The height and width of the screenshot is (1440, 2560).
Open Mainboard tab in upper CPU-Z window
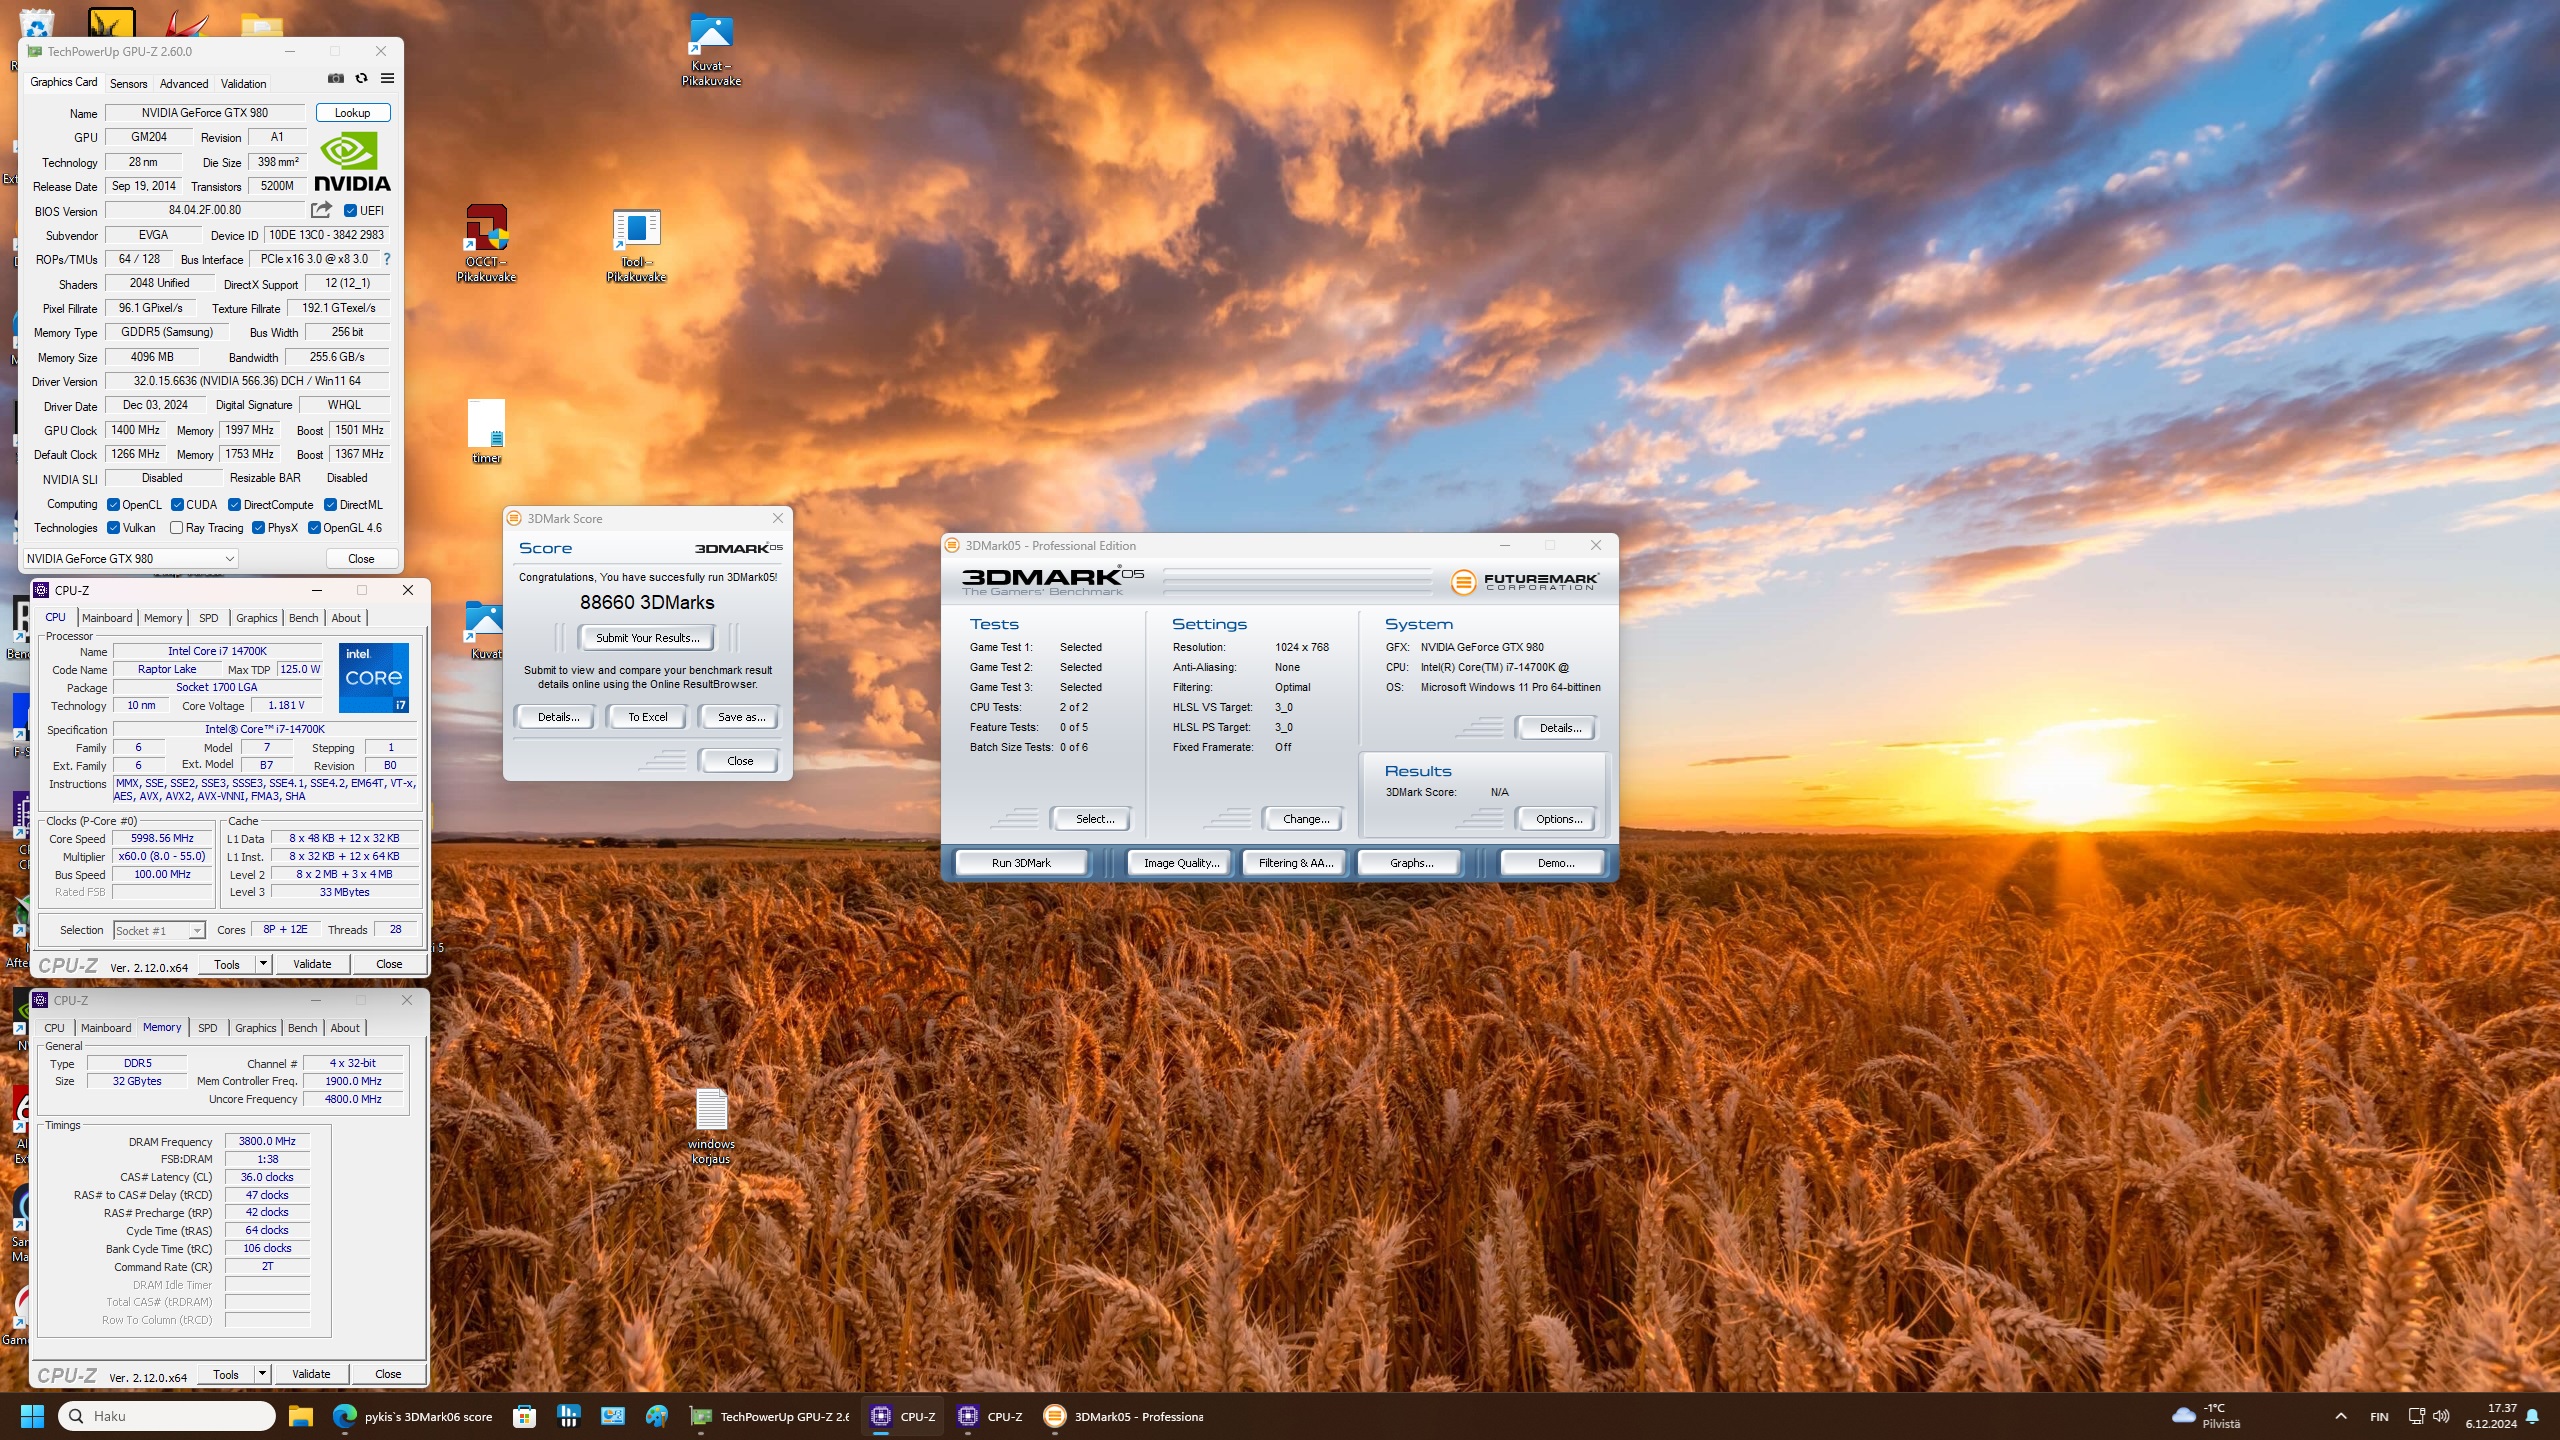(107, 618)
